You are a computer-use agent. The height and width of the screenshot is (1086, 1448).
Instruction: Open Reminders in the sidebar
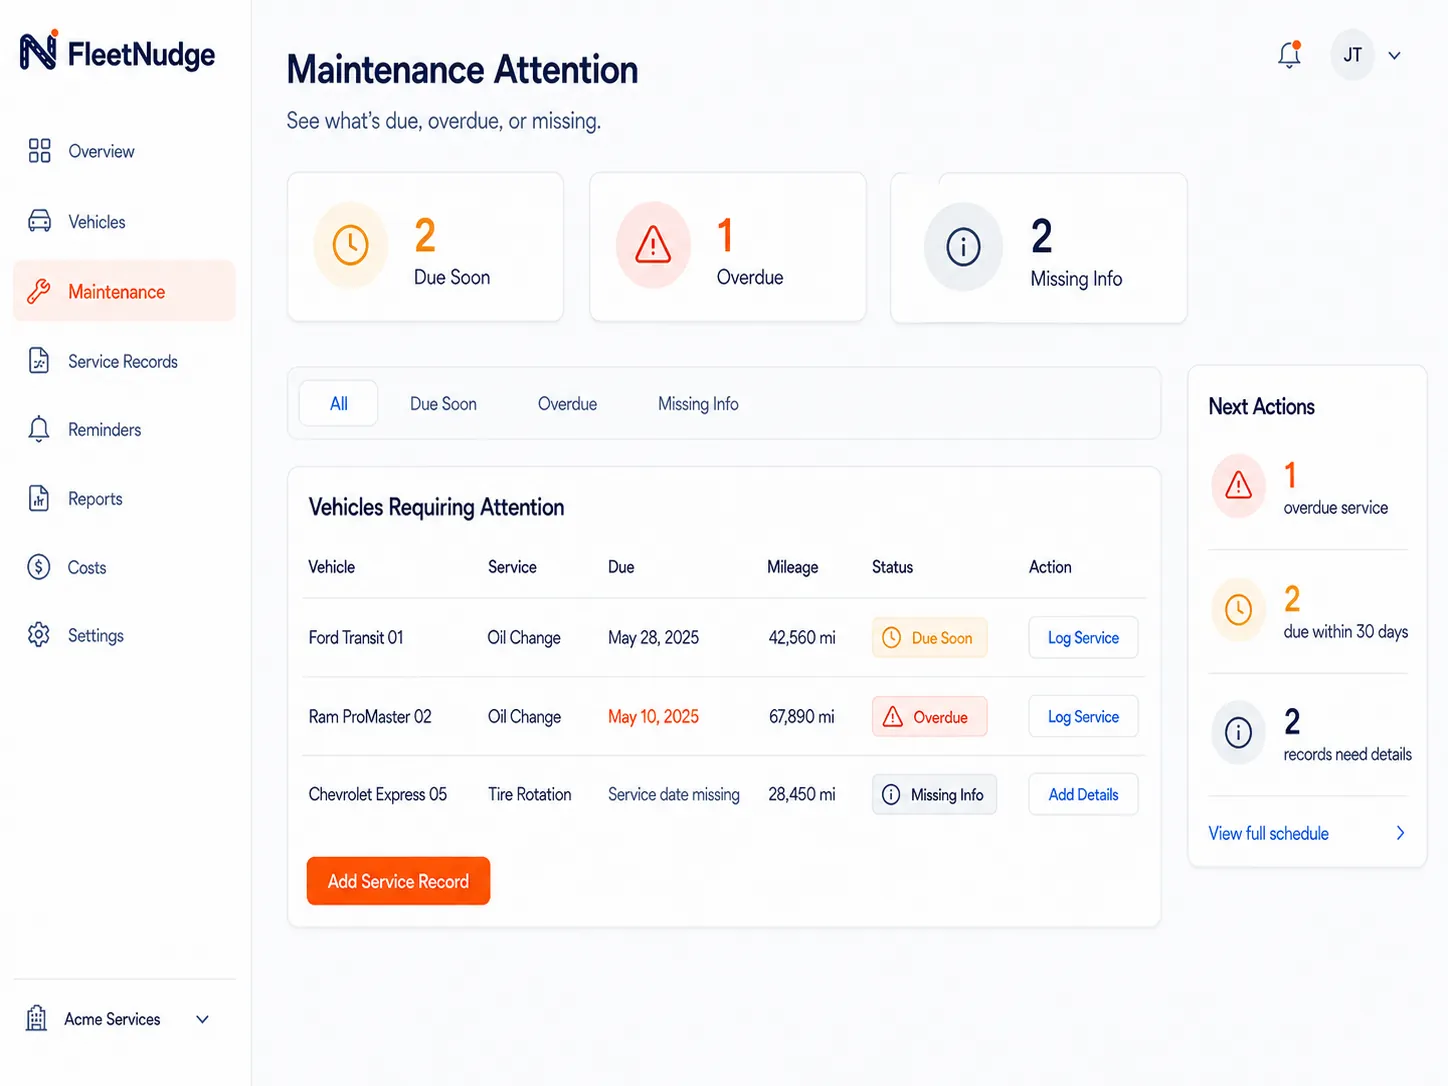pyautogui.click(x=124, y=430)
